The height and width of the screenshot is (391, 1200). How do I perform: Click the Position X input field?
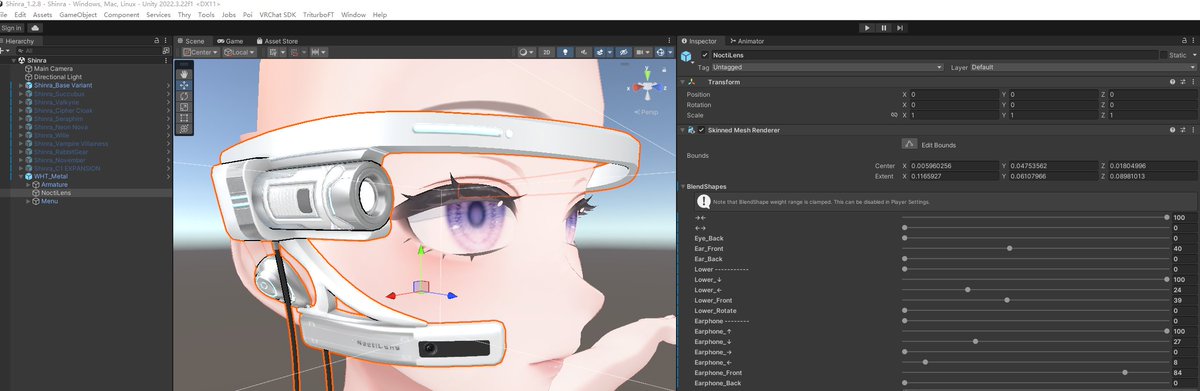click(x=954, y=93)
